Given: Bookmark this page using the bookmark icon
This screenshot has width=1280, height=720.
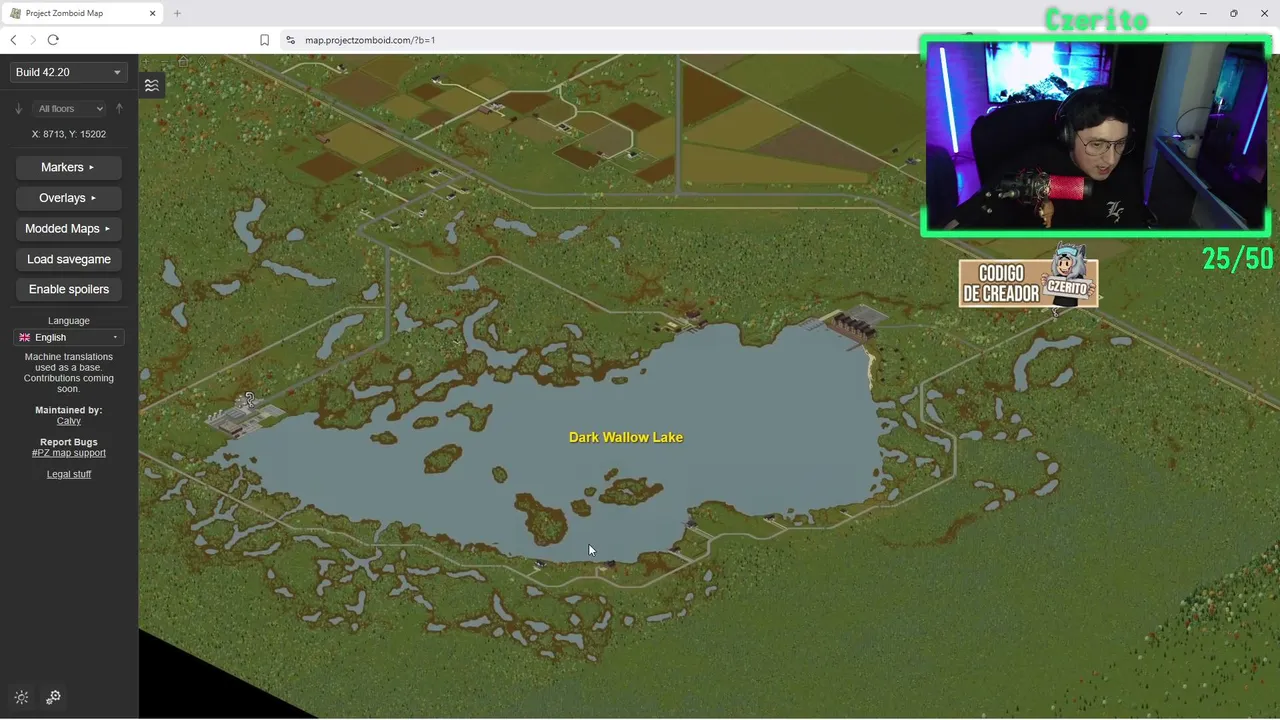Looking at the screenshot, I should (x=265, y=40).
